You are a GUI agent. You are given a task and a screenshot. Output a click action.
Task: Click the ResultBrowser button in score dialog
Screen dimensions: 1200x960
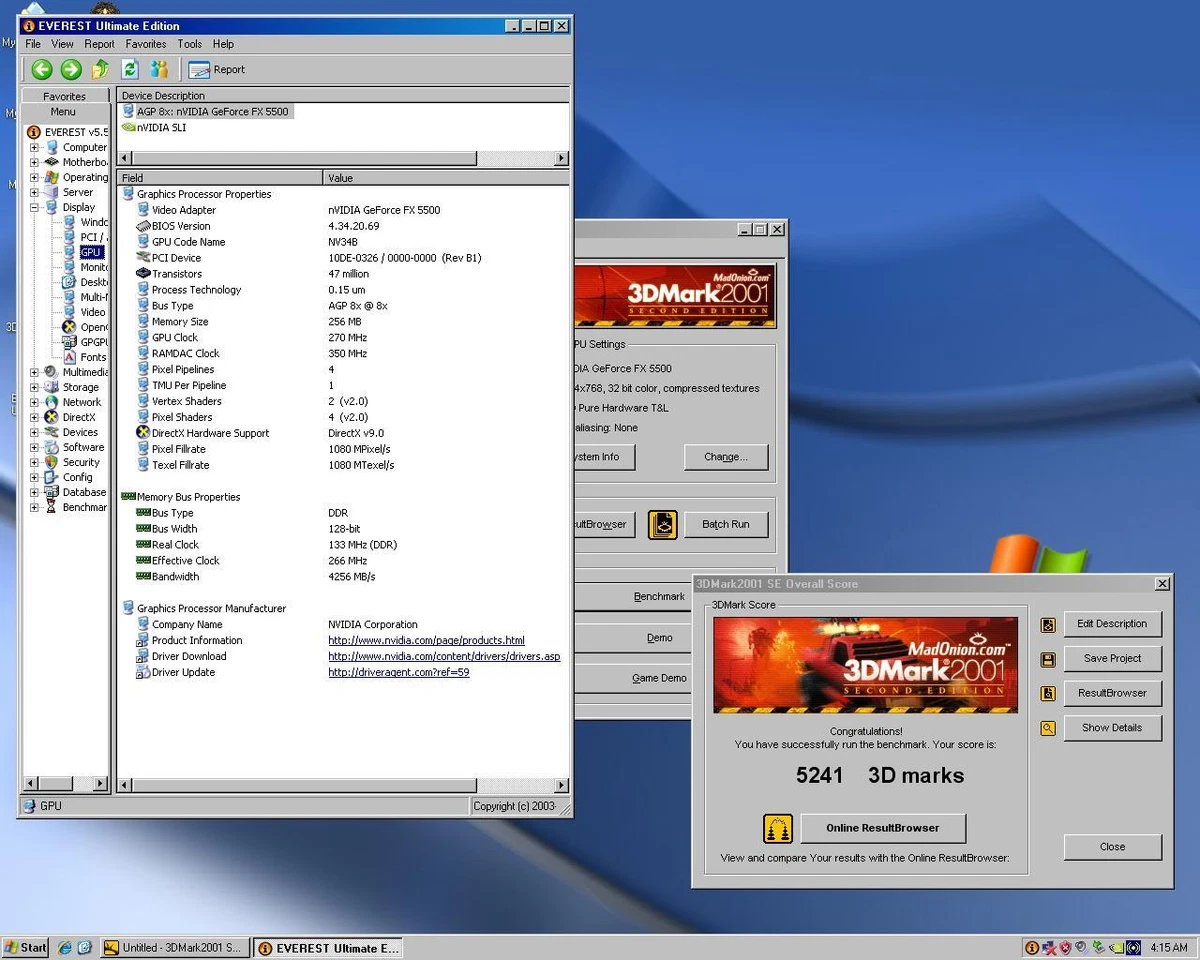click(x=1112, y=693)
